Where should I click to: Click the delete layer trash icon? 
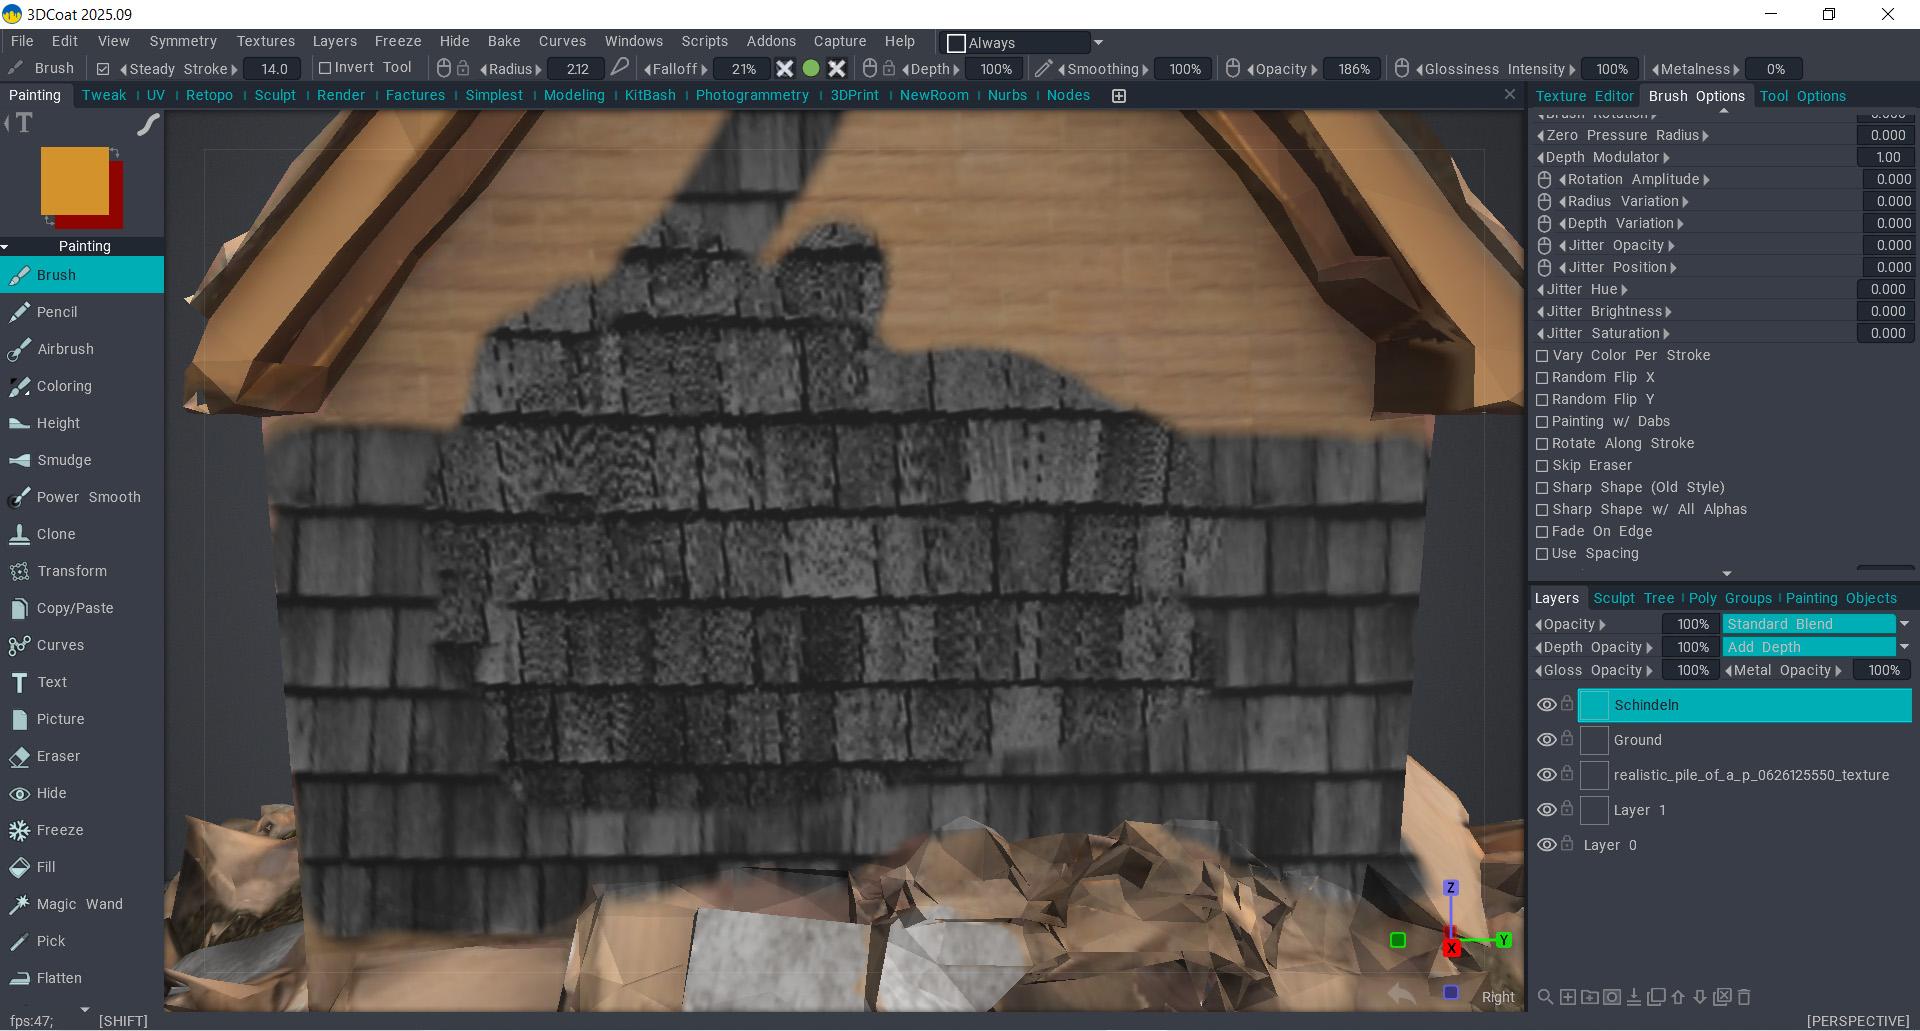1744,997
